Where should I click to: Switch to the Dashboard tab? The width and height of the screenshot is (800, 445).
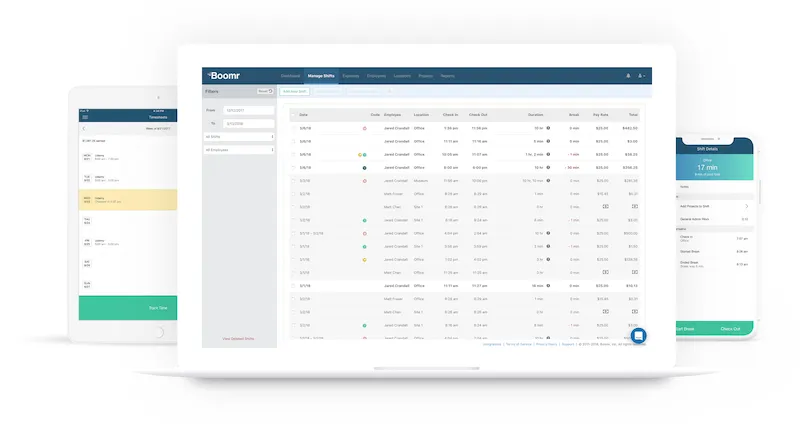coord(290,76)
